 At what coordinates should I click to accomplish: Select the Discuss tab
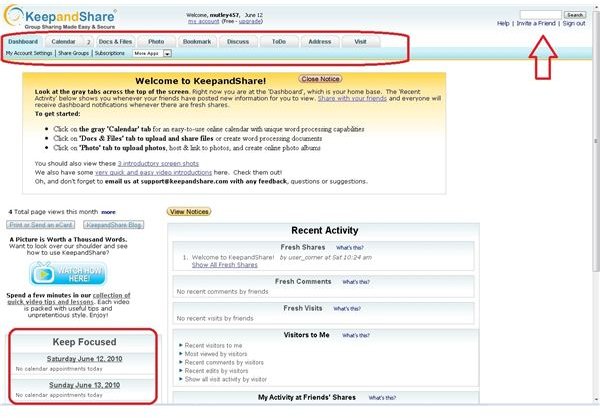coord(238,41)
